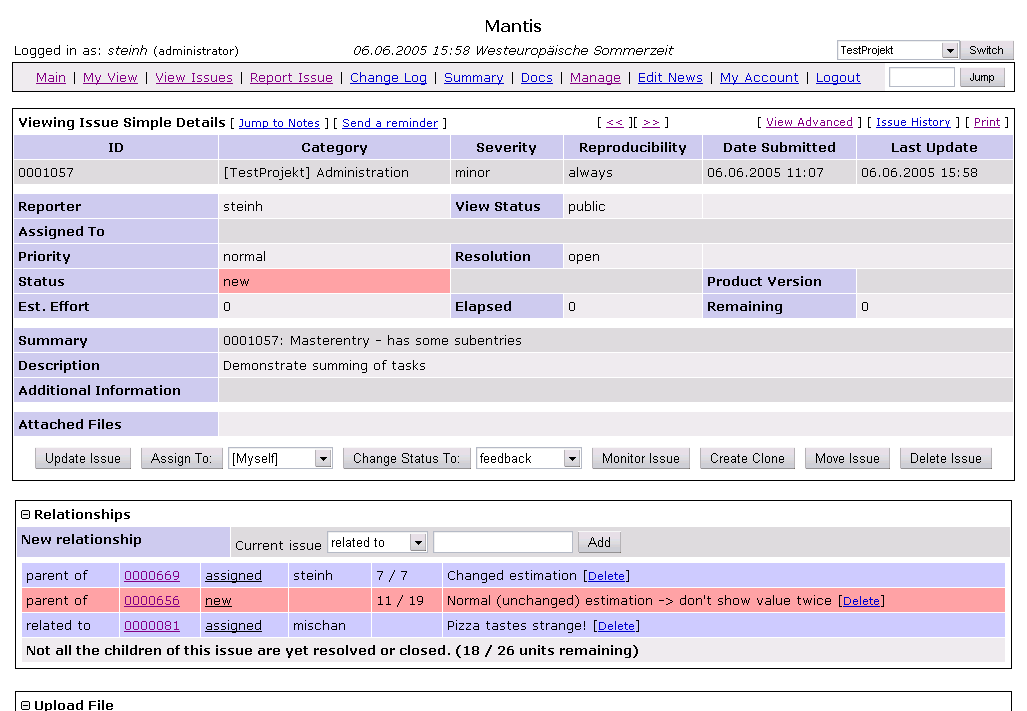Add the new relationship with Add button
The image size is (1027, 711).
(x=599, y=542)
